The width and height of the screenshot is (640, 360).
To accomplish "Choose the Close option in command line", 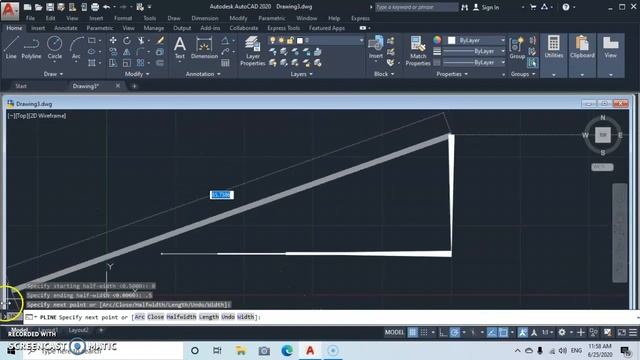I will point(156,317).
